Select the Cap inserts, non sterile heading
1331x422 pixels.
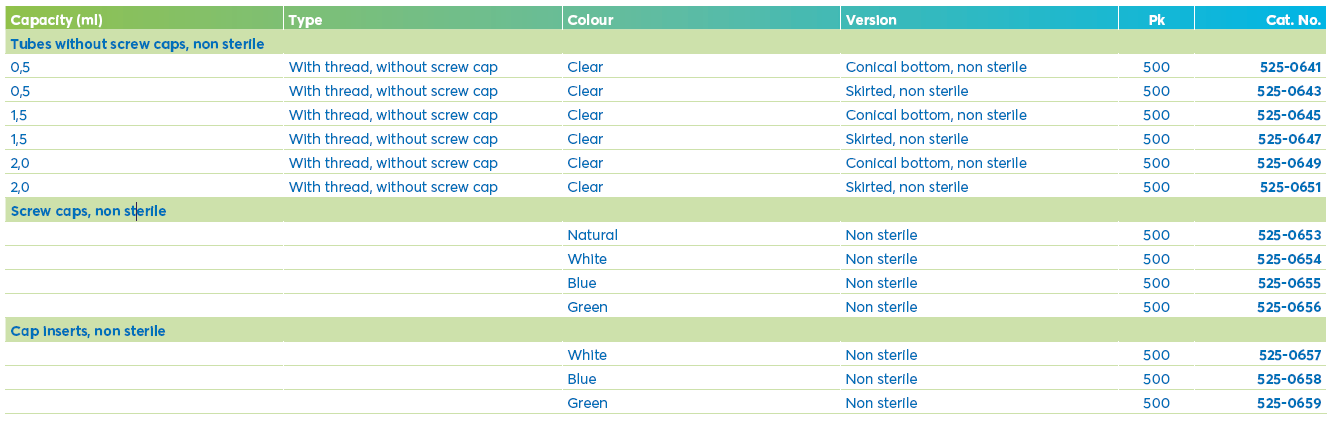click(88, 331)
